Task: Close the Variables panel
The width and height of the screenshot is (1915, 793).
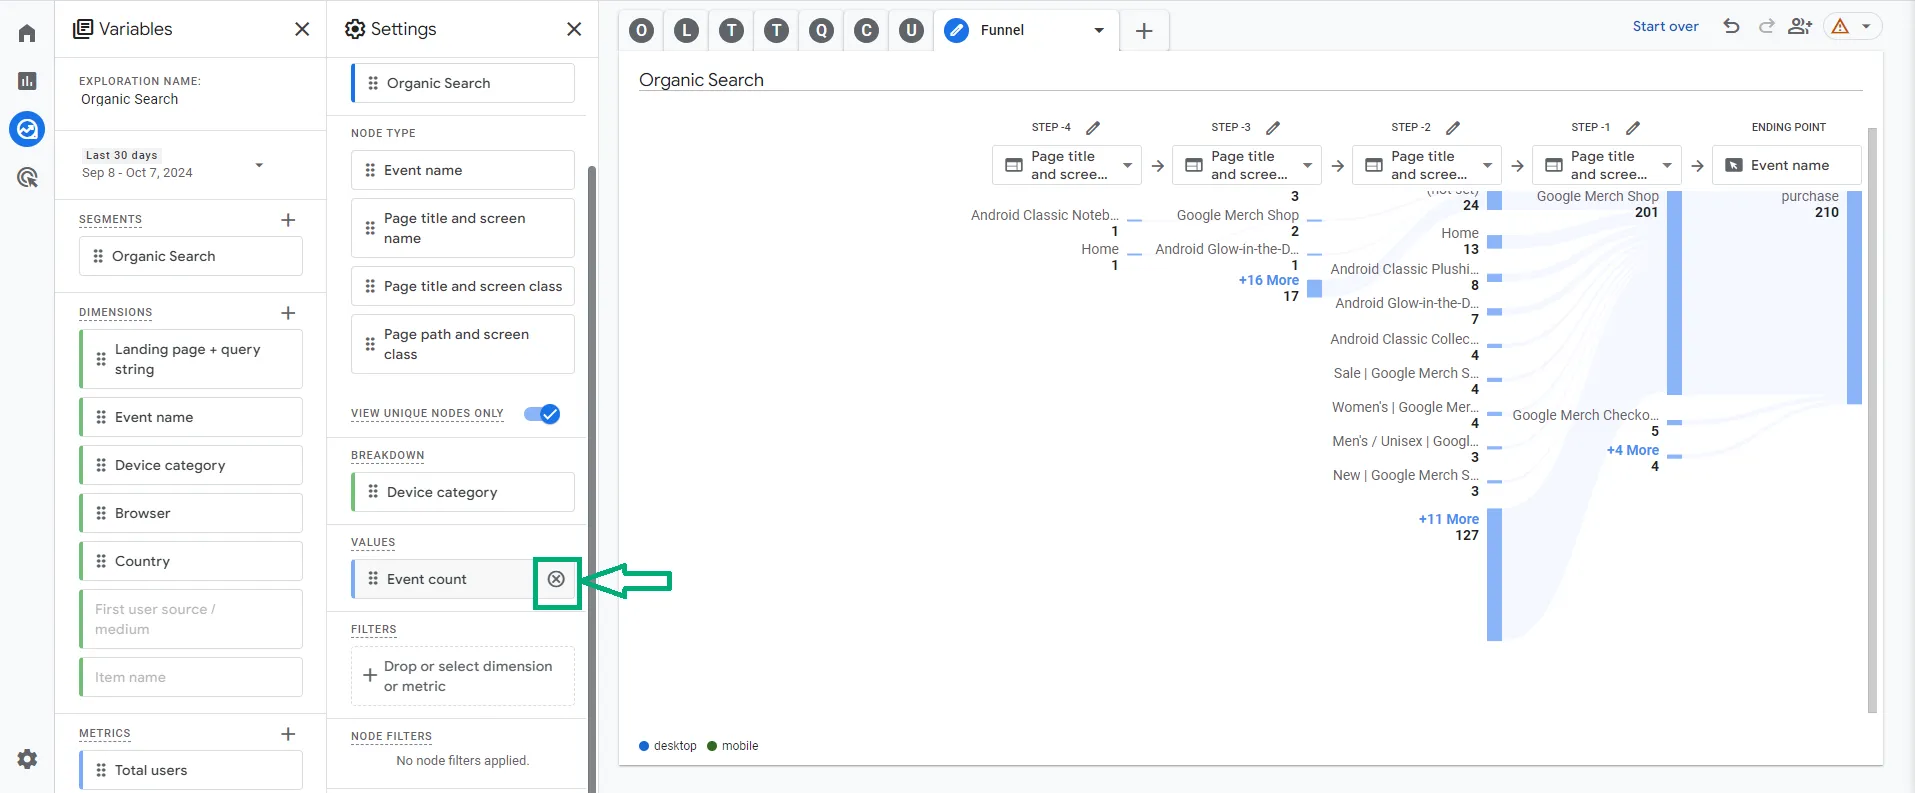Action: pyautogui.click(x=302, y=29)
